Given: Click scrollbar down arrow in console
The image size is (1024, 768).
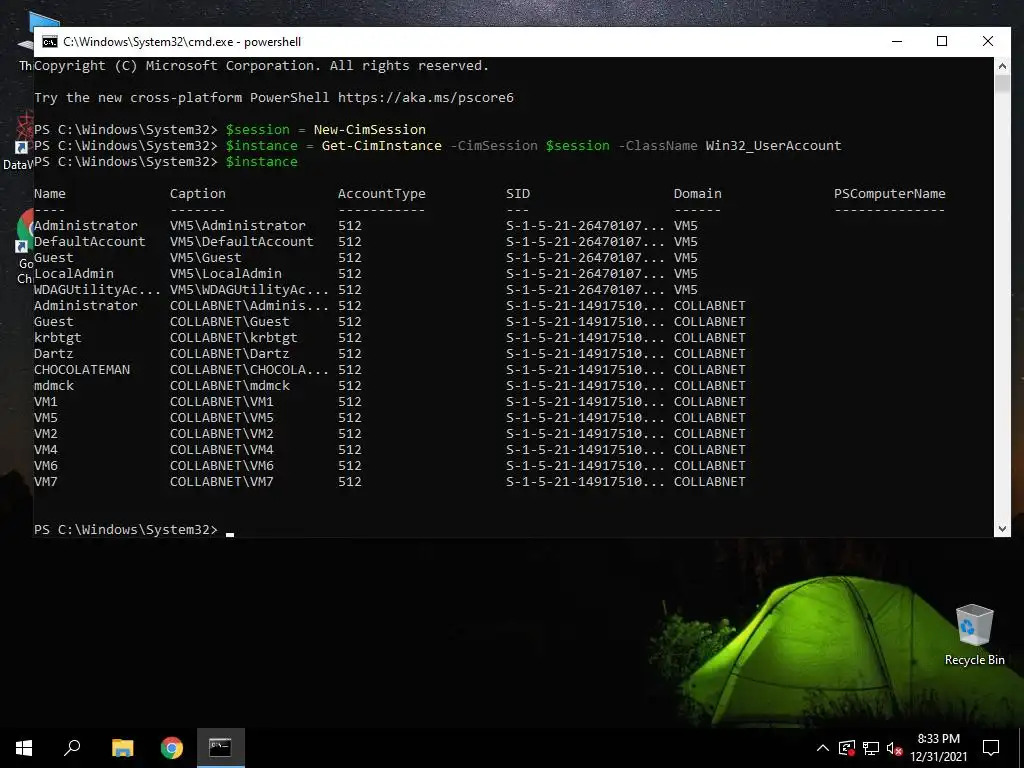Looking at the screenshot, I should [1002, 528].
